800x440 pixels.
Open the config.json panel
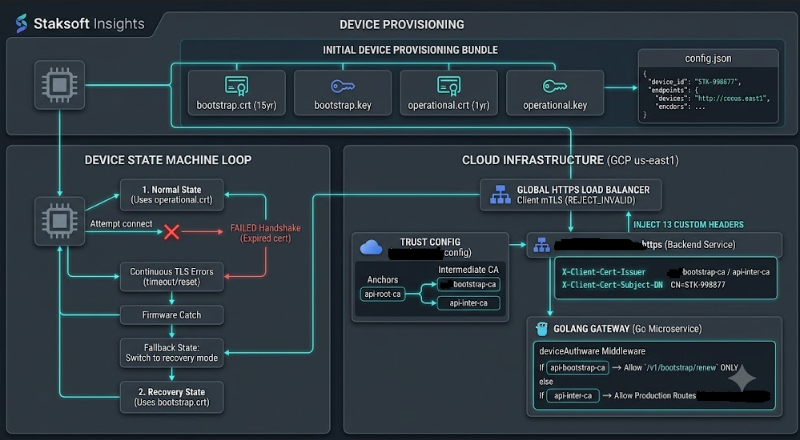708,86
